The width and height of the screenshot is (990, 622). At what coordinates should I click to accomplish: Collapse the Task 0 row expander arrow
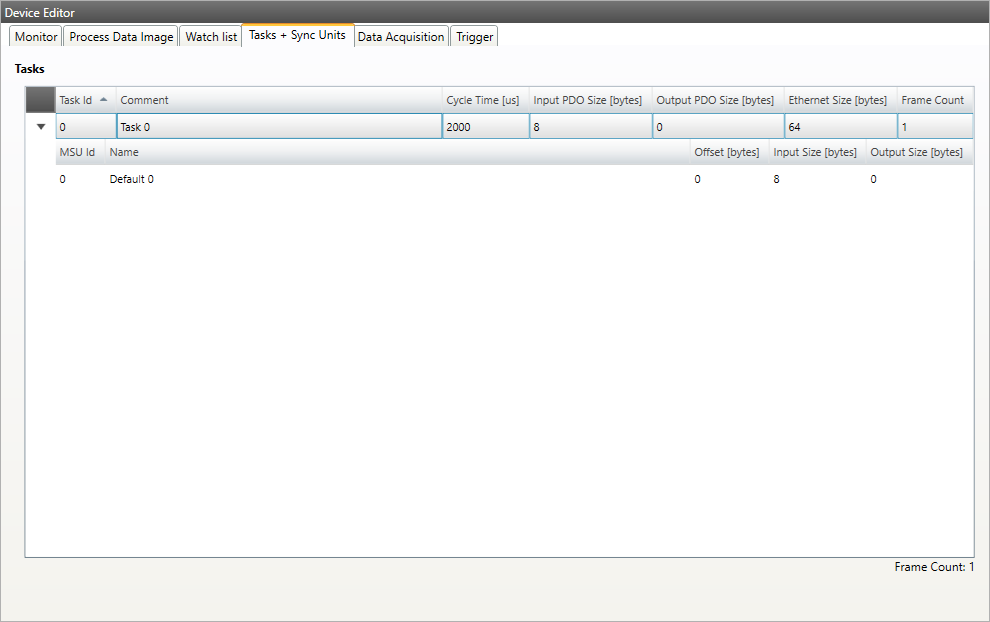[x=40, y=127]
